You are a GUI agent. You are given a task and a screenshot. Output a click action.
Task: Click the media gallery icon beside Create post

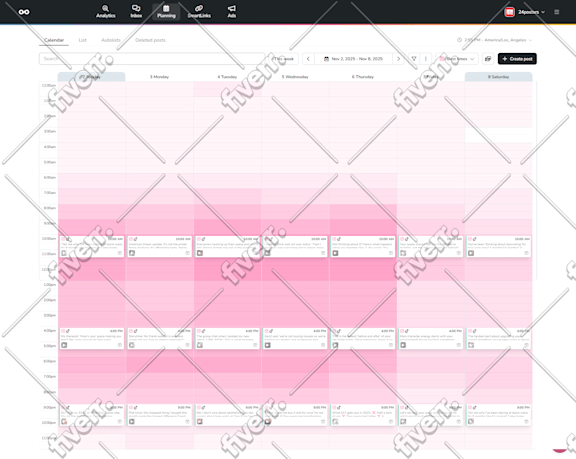(x=488, y=59)
